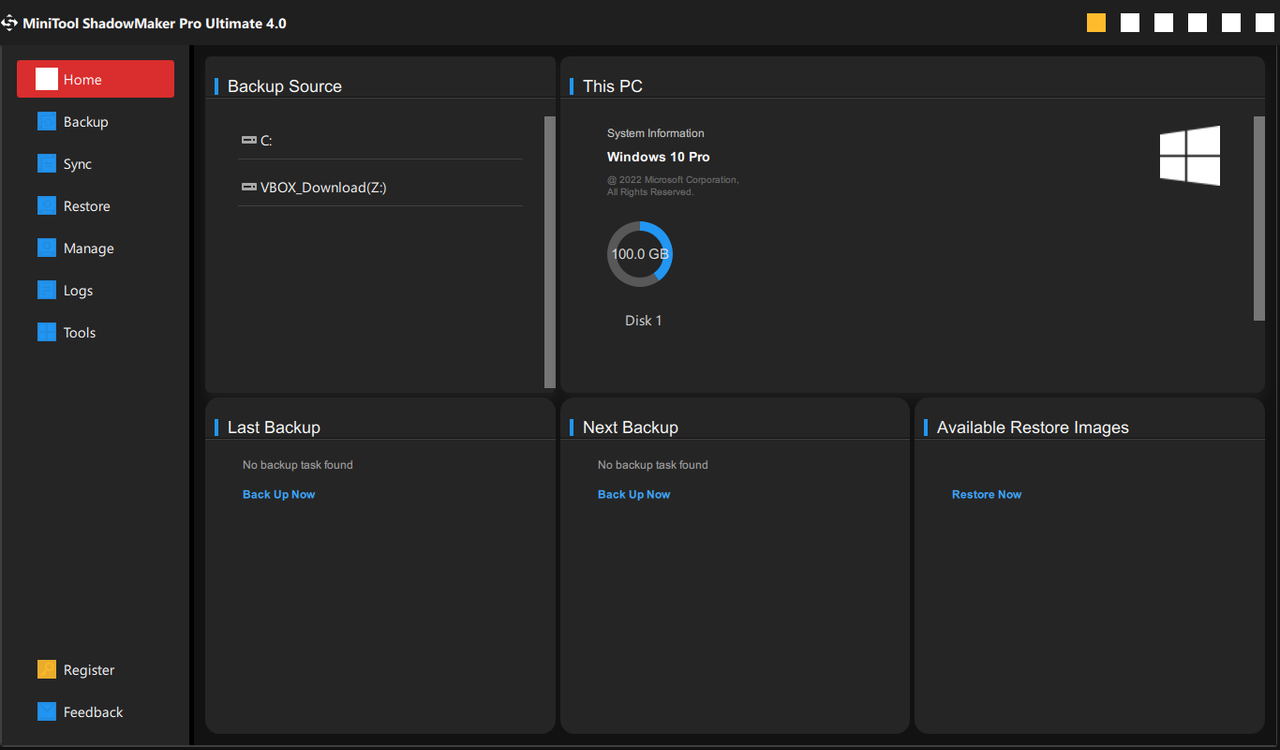Image resolution: width=1280 pixels, height=750 pixels.
Task: Open the Tools page
Action: 67,332
